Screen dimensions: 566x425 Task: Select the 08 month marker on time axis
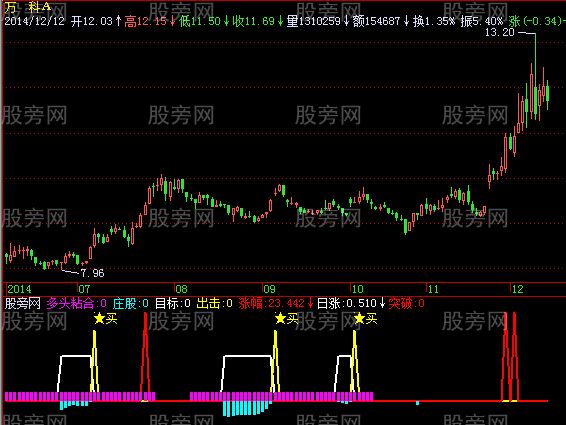(x=181, y=289)
